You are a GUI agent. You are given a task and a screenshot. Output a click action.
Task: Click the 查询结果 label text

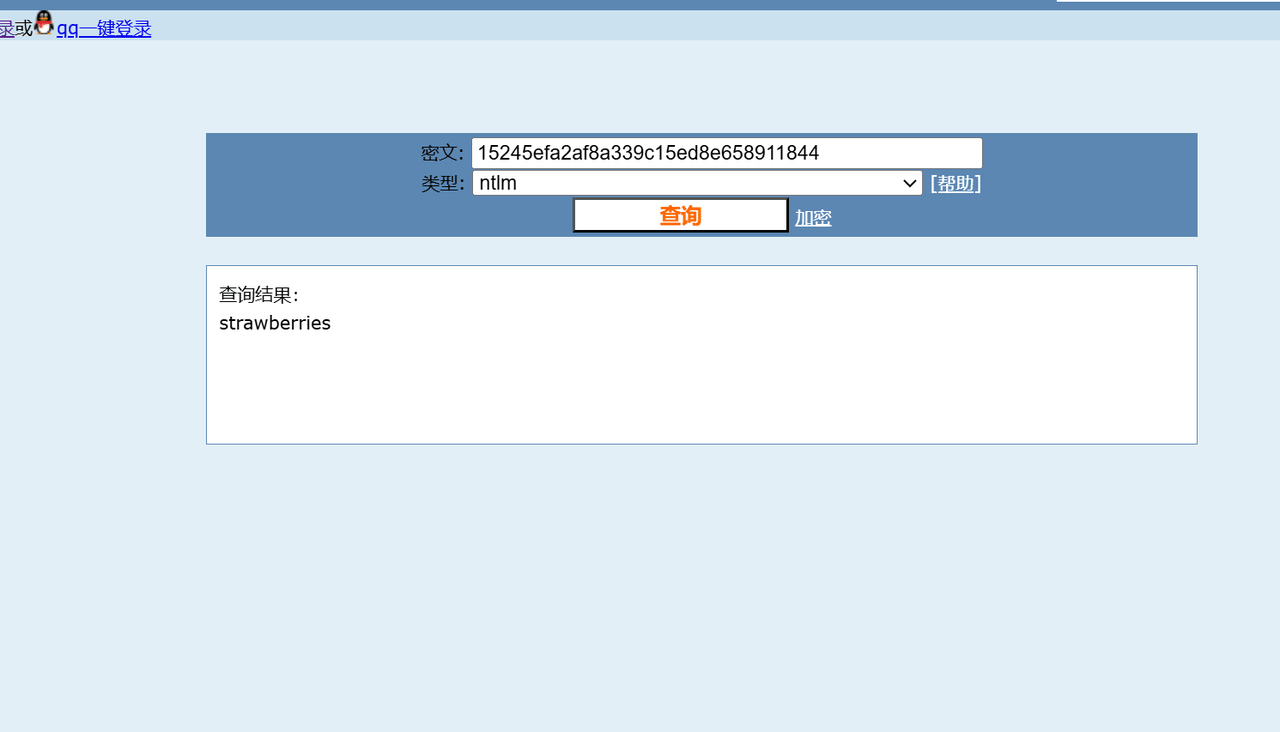[x=259, y=295]
